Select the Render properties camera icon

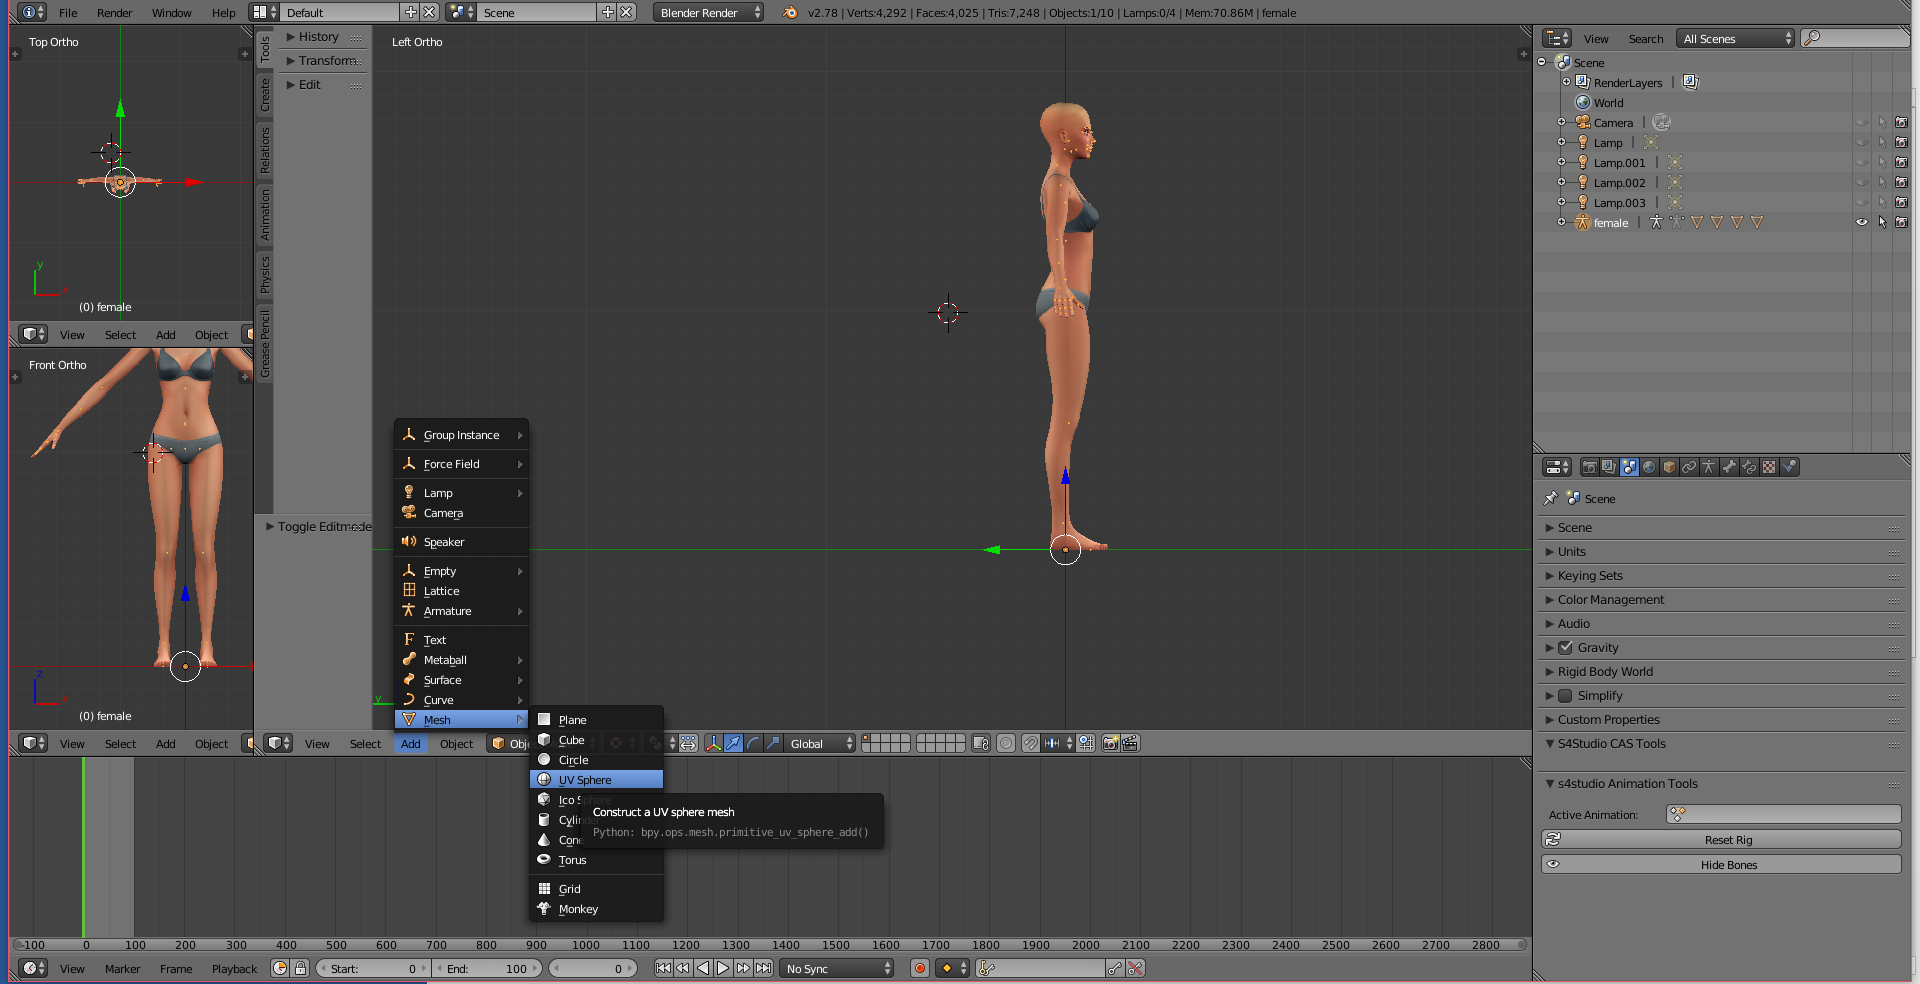tap(1589, 467)
